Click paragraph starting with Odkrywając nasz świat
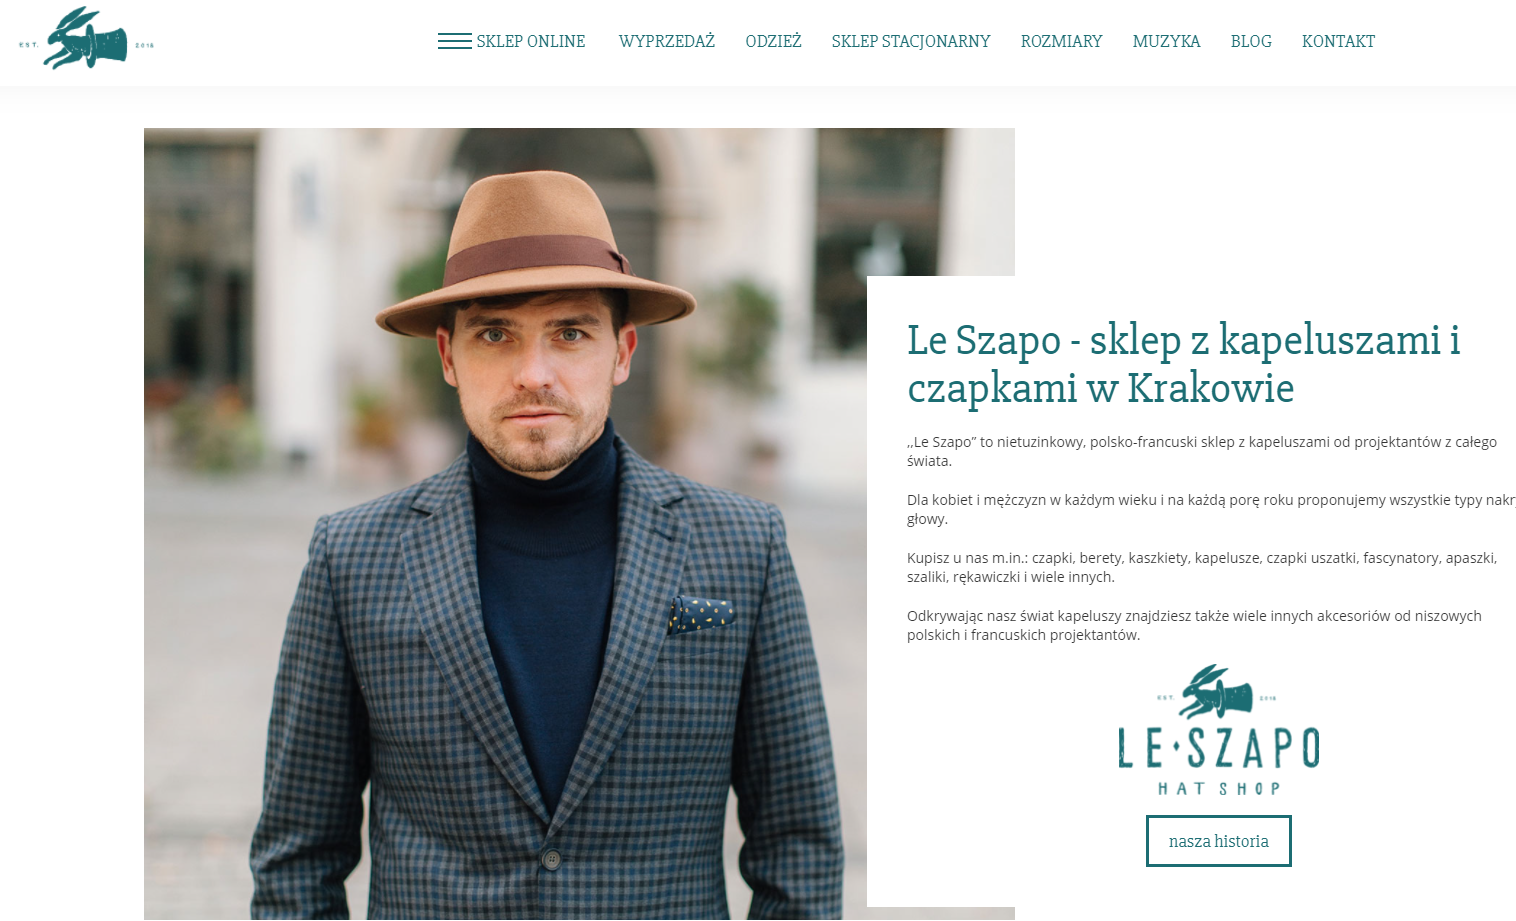 tap(1194, 625)
